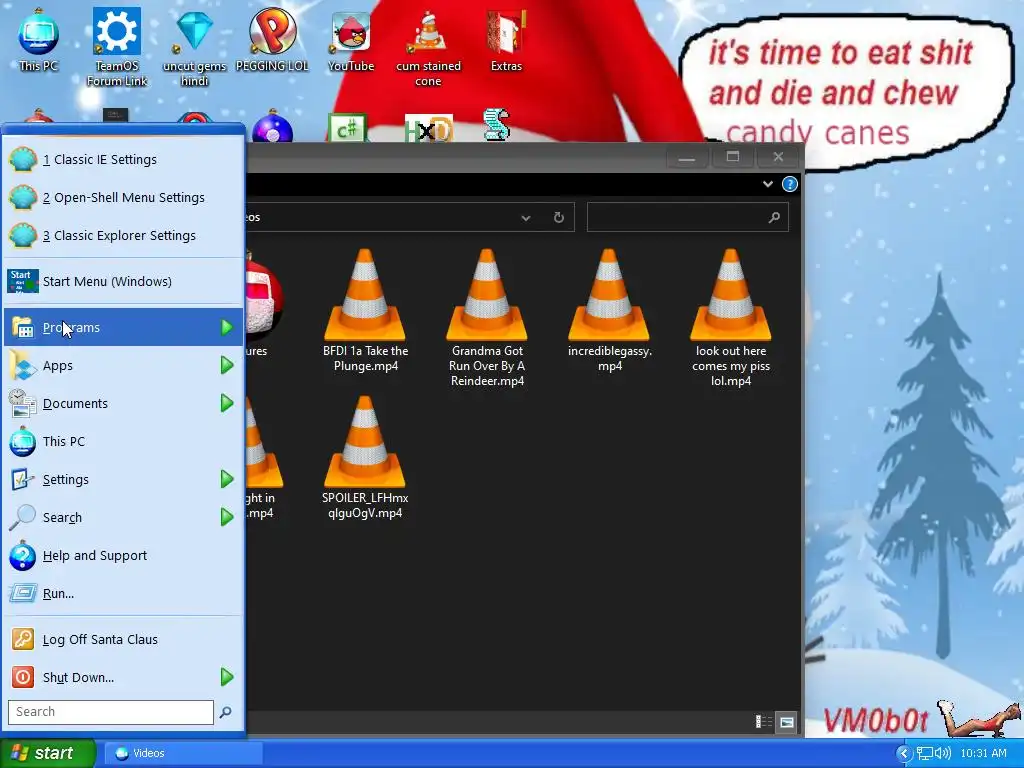Refresh the Videos folder view

coord(558,217)
